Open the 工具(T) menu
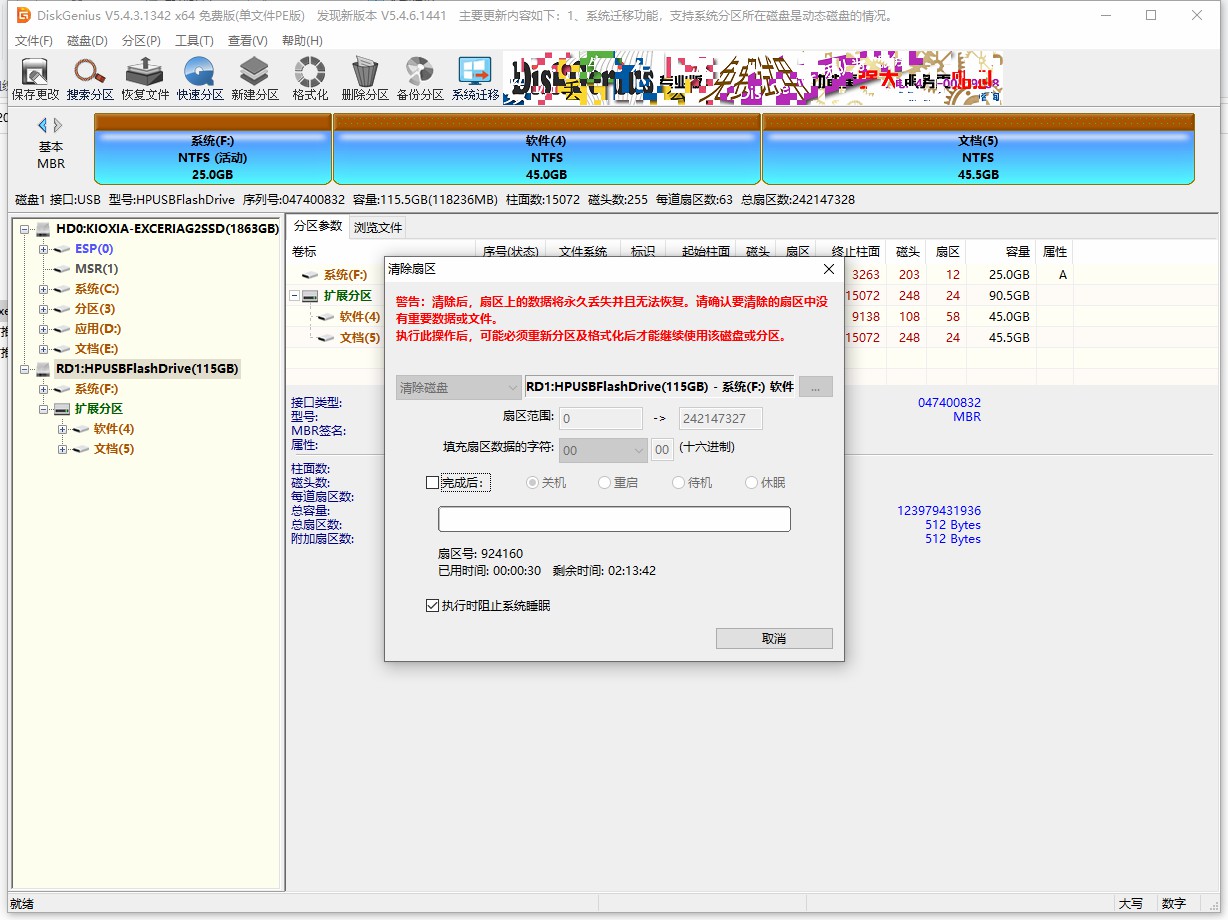The image size is (1228, 920). 194,41
